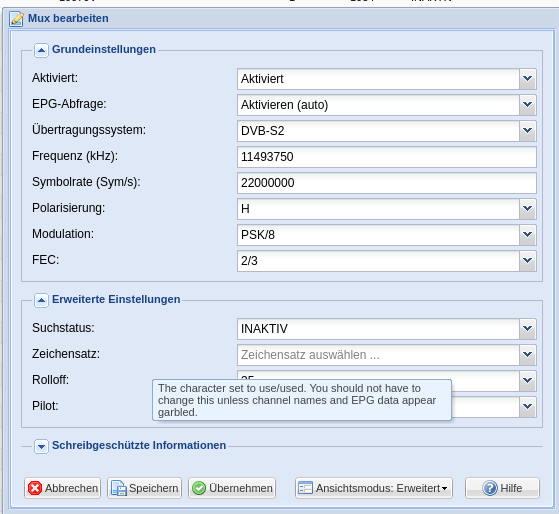Open the Ansichtsmodus: Erweitert menu
The height and width of the screenshot is (514, 559).
click(x=374, y=488)
